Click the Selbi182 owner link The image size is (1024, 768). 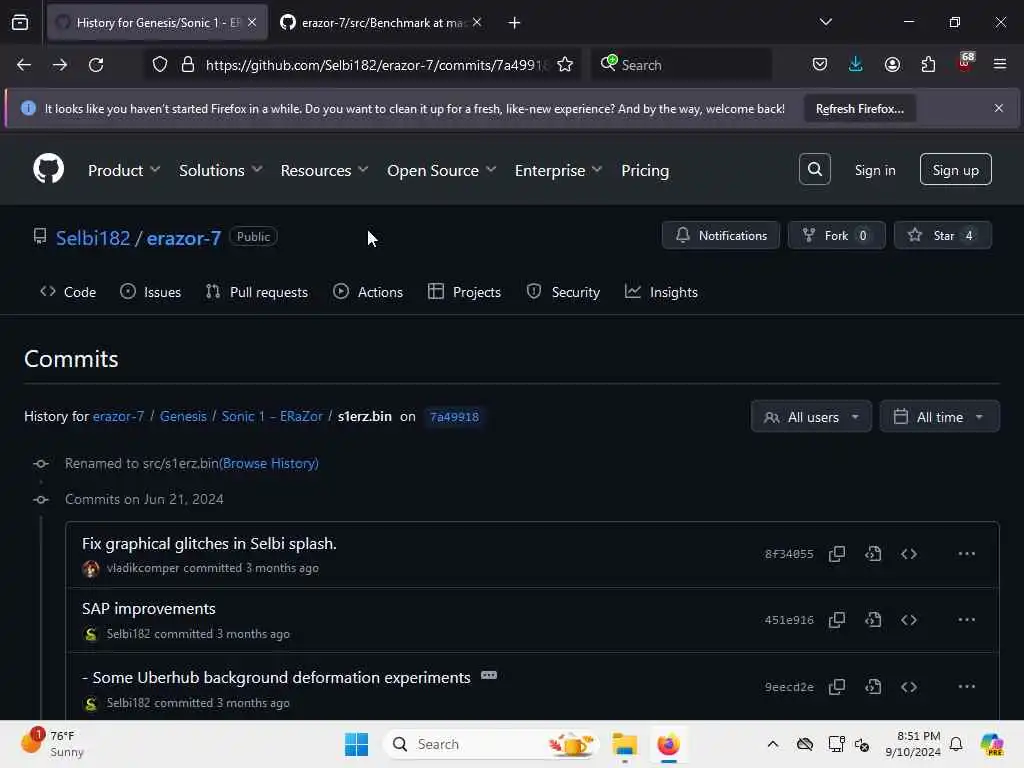[93, 238]
